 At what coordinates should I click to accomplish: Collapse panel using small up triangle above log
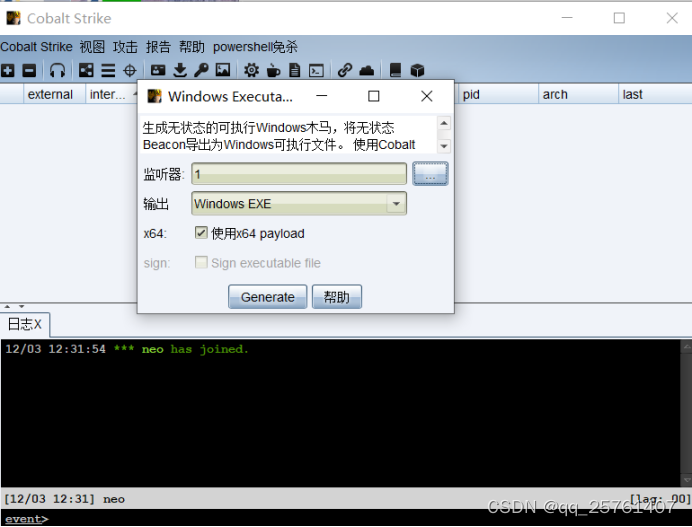tap(7, 306)
